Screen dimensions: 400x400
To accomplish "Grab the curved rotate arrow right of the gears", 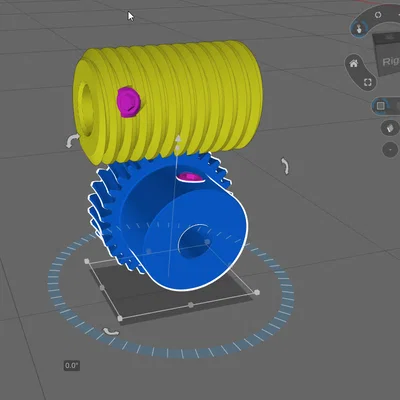I will coord(285,166).
